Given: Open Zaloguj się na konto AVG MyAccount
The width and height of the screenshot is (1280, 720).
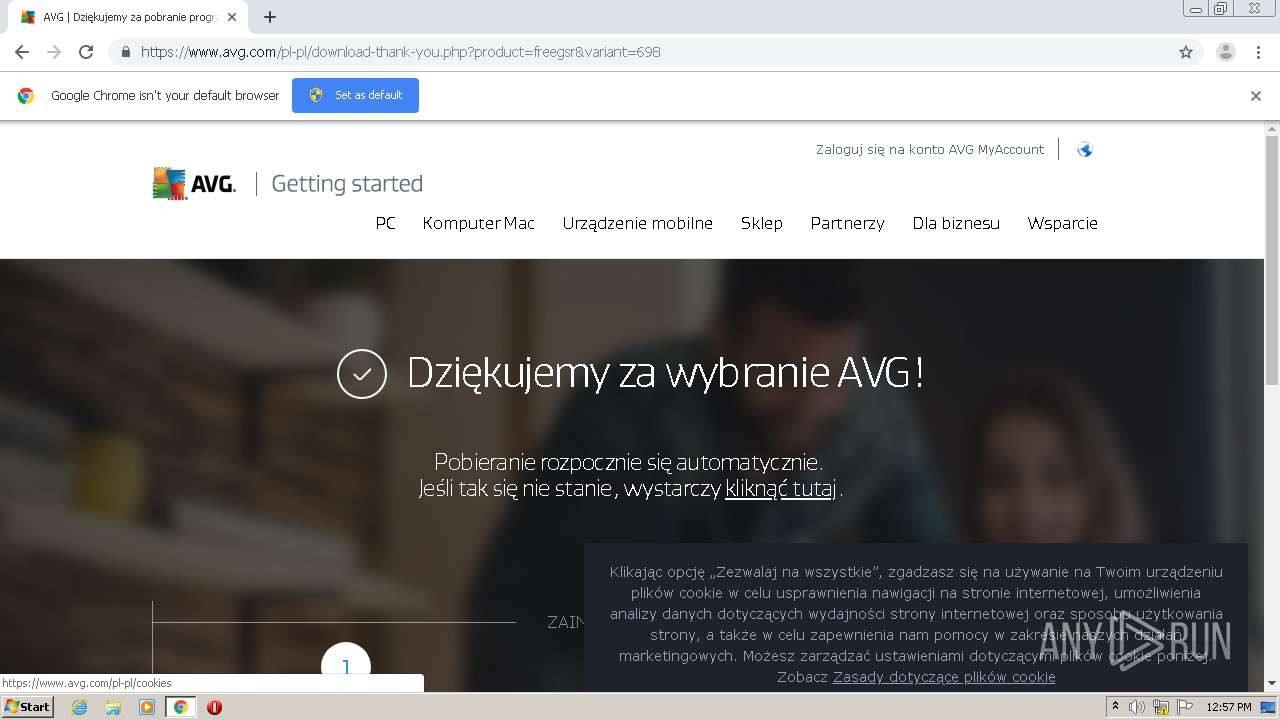Looking at the screenshot, I should (x=930, y=149).
